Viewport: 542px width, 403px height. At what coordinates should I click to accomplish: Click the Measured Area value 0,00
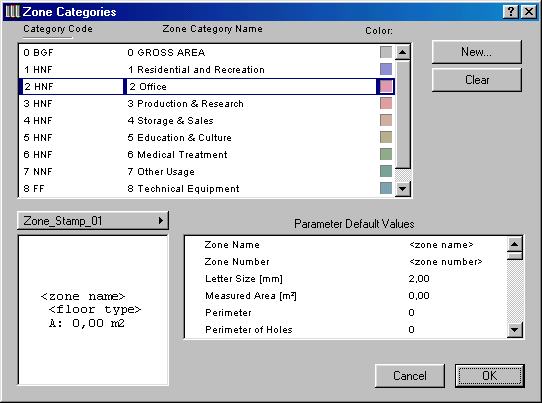(x=419, y=296)
